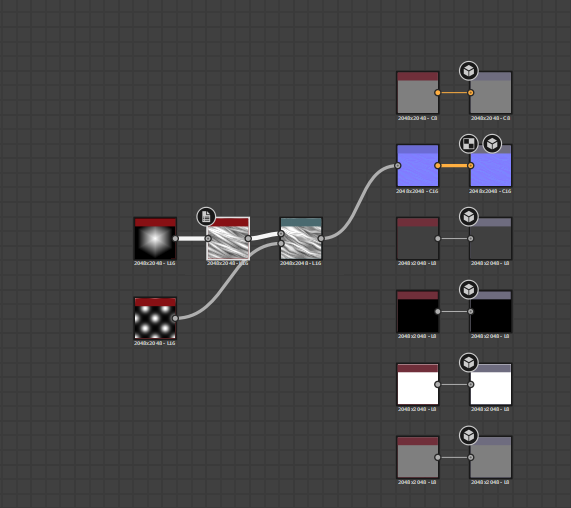Screen dimensions: 571x508
Task: Select the top gray C8 node with red header
Action: [x=418, y=92]
